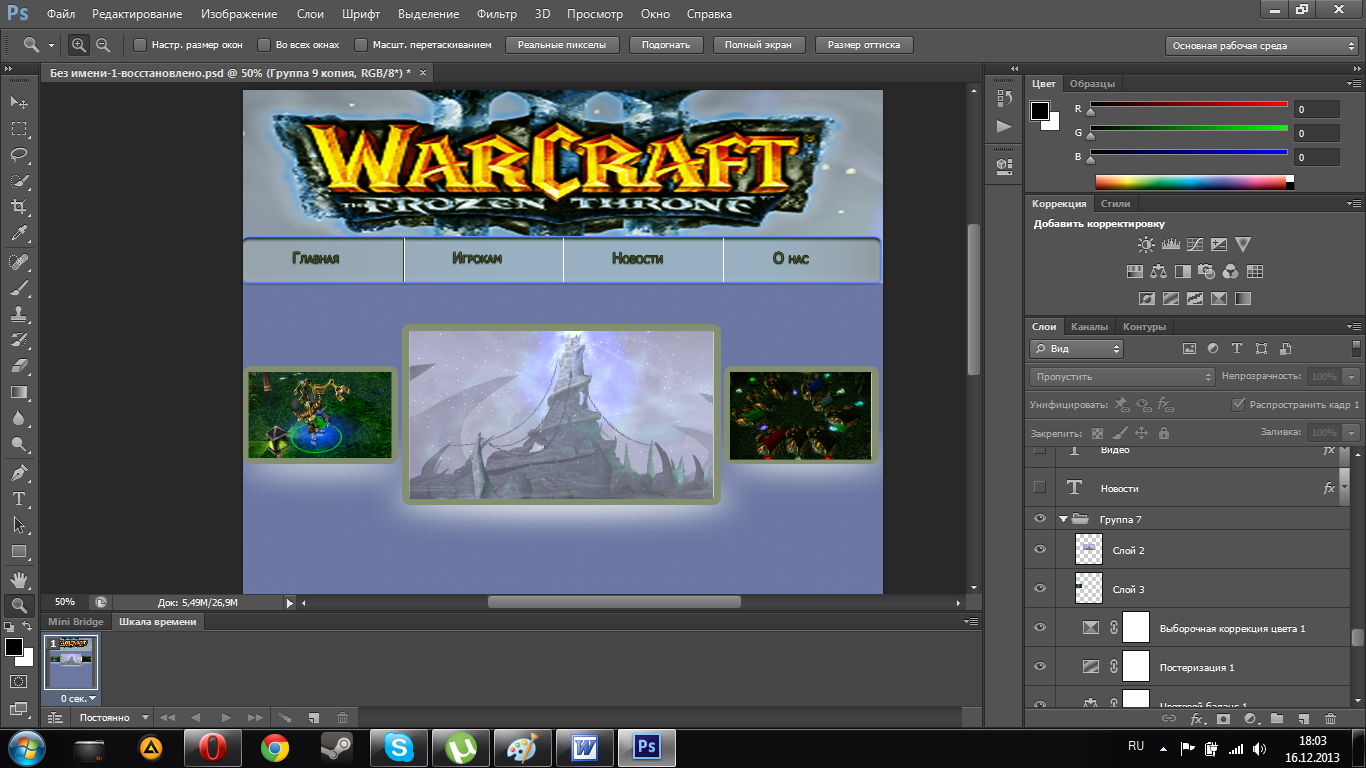Open the frame delay '0 сек.' dropdown
The height and width of the screenshot is (768, 1366).
[x=79, y=698]
